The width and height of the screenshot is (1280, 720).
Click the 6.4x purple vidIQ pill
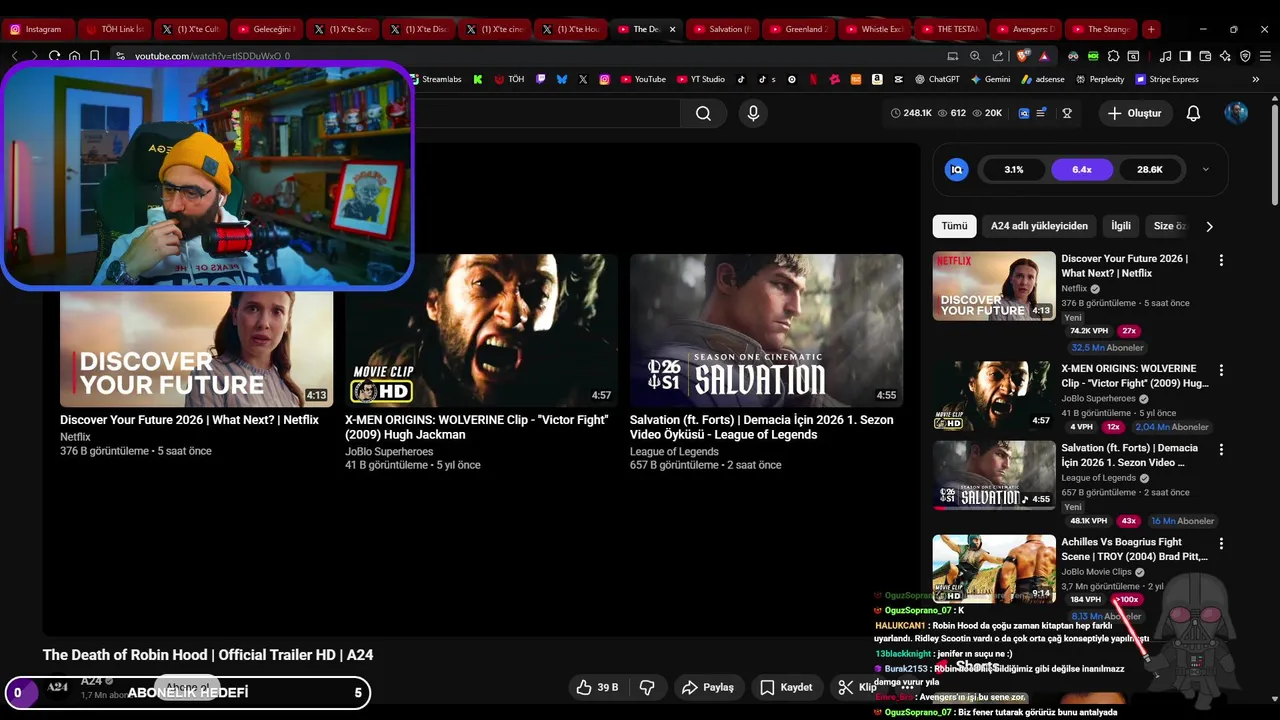(x=1082, y=169)
